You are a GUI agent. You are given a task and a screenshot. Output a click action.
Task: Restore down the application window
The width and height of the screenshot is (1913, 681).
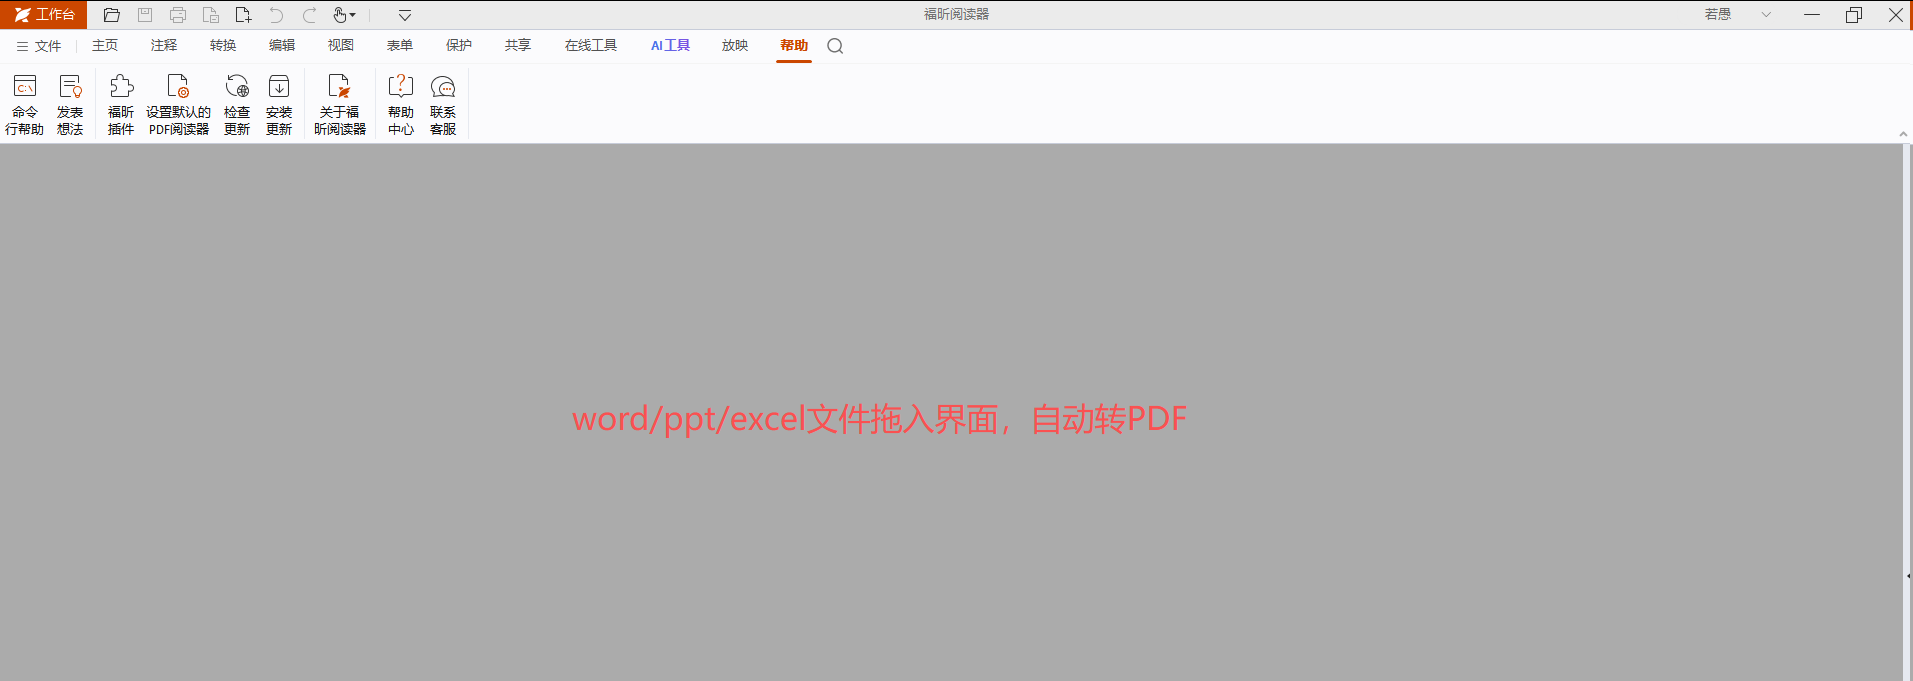pos(1854,14)
